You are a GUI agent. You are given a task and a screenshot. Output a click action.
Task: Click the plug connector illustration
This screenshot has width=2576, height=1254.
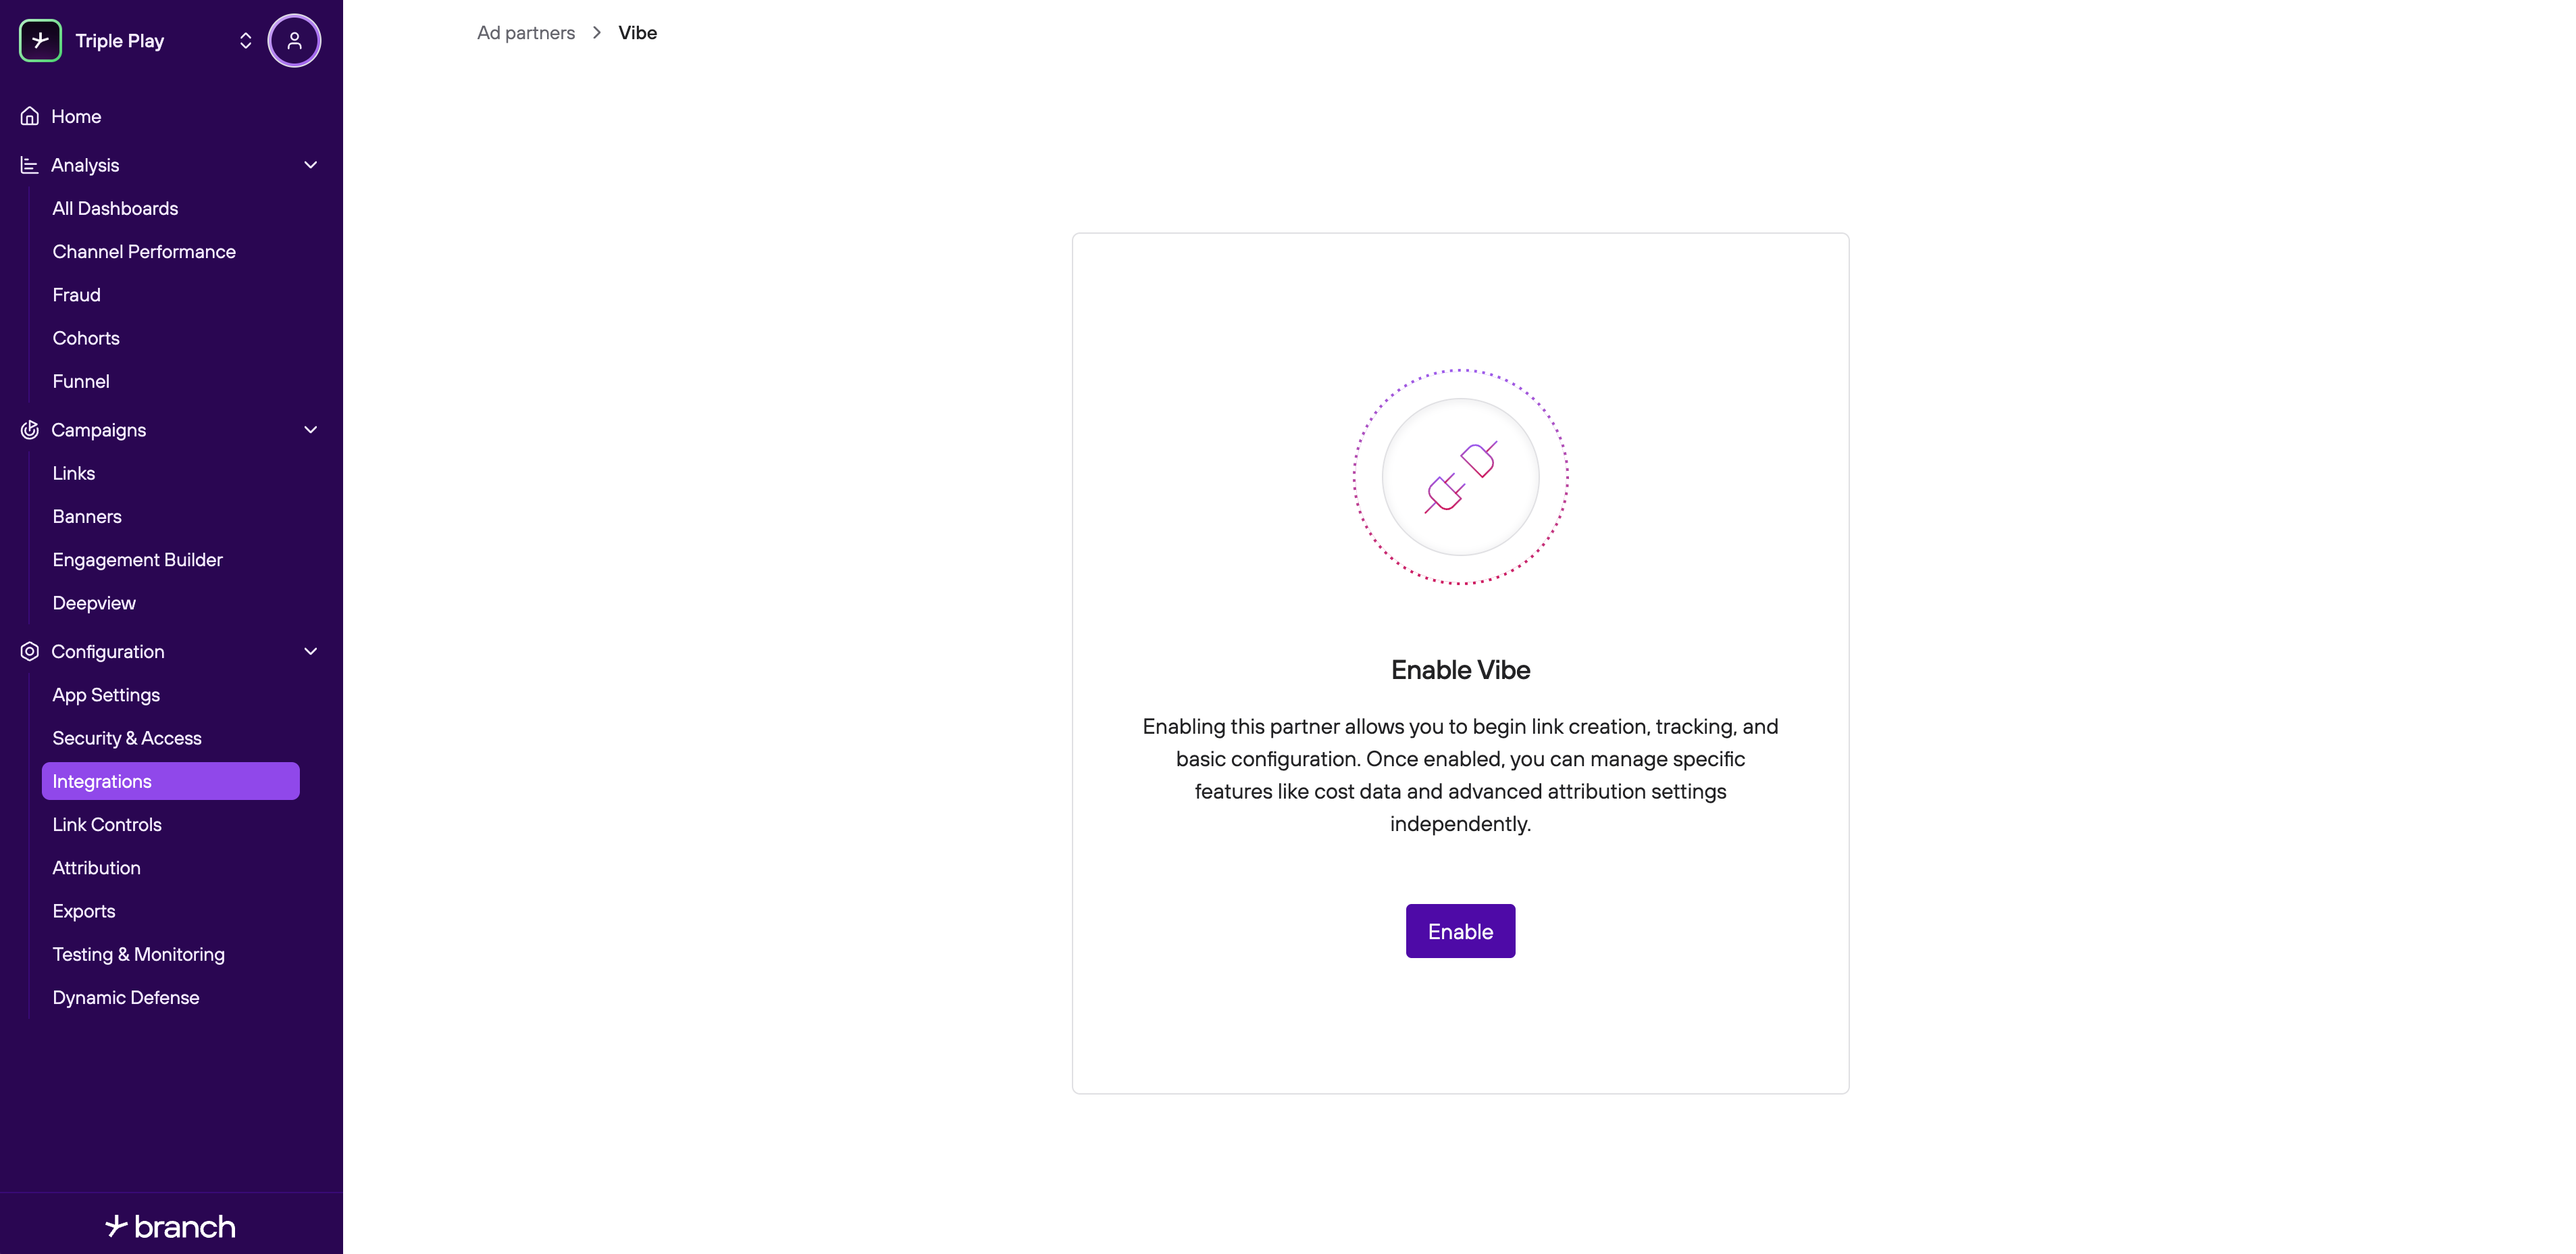pos(1460,477)
